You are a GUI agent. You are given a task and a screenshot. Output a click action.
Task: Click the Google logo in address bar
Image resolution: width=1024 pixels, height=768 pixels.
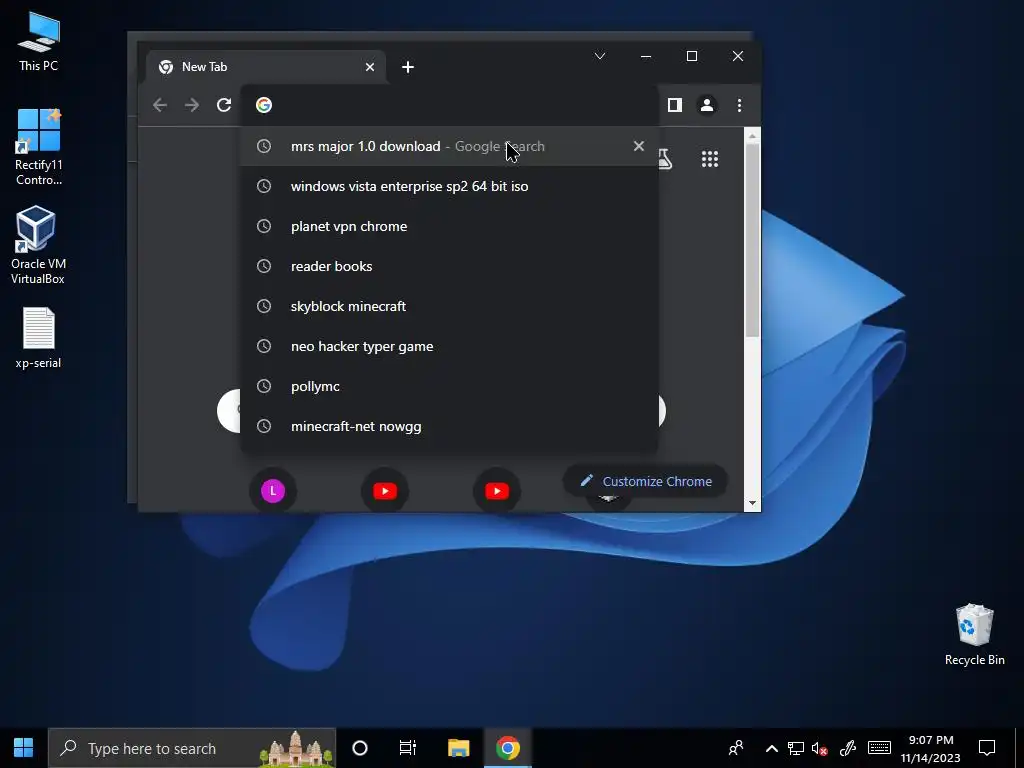264,105
